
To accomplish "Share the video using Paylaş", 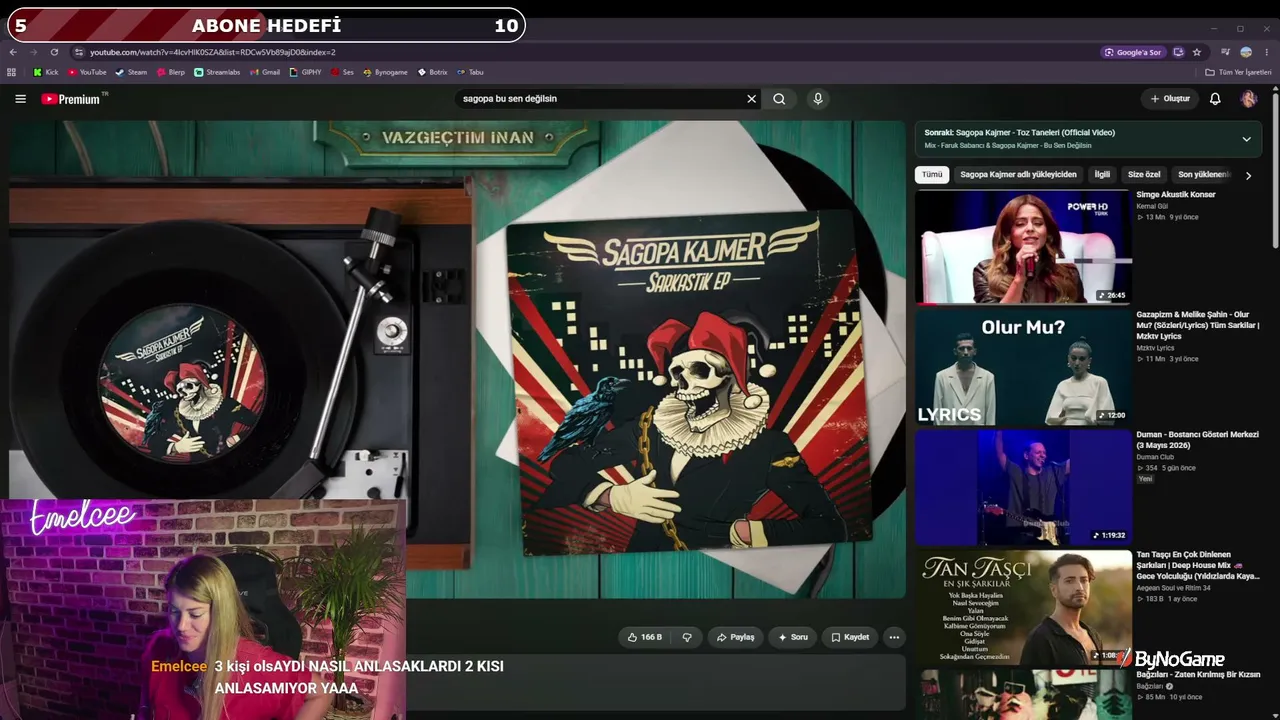I will tap(735, 637).
